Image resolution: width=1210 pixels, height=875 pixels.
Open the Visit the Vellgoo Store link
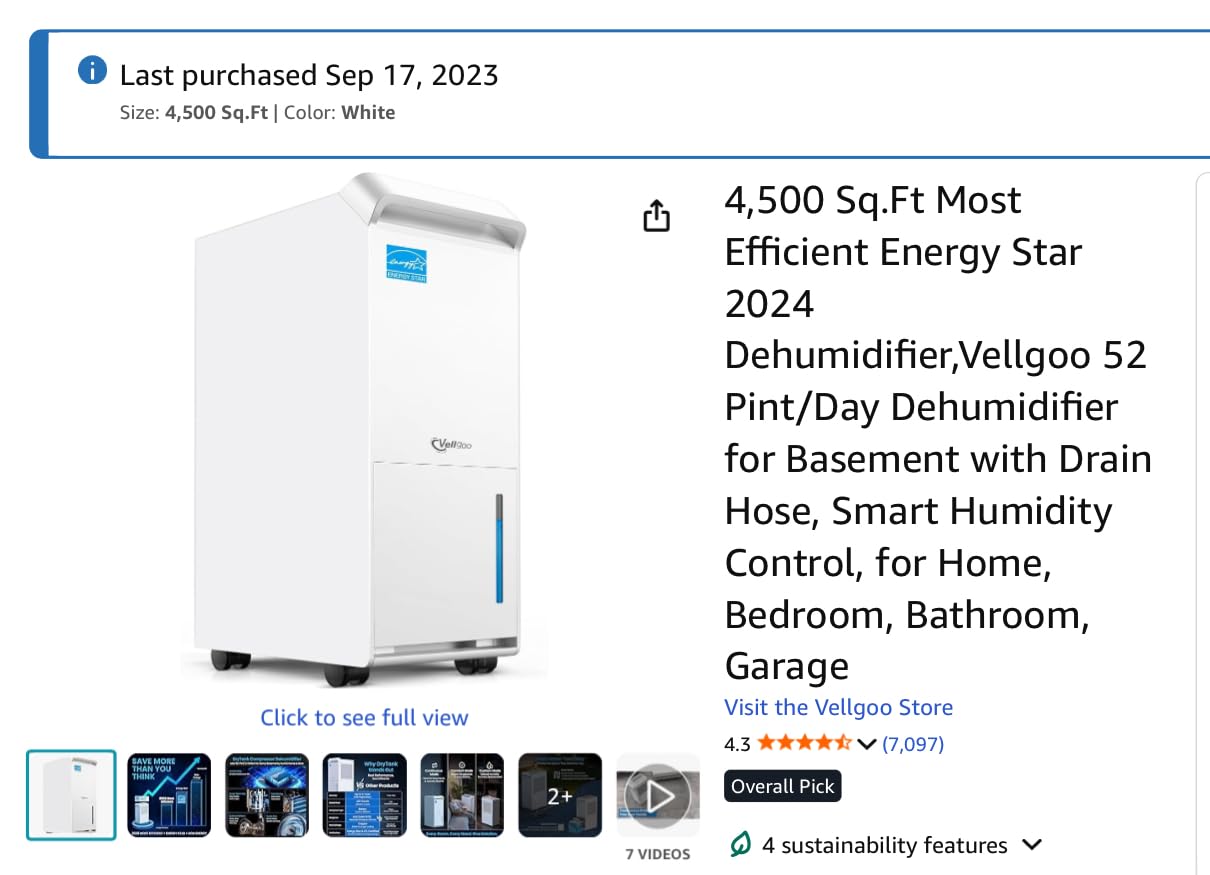[838, 707]
